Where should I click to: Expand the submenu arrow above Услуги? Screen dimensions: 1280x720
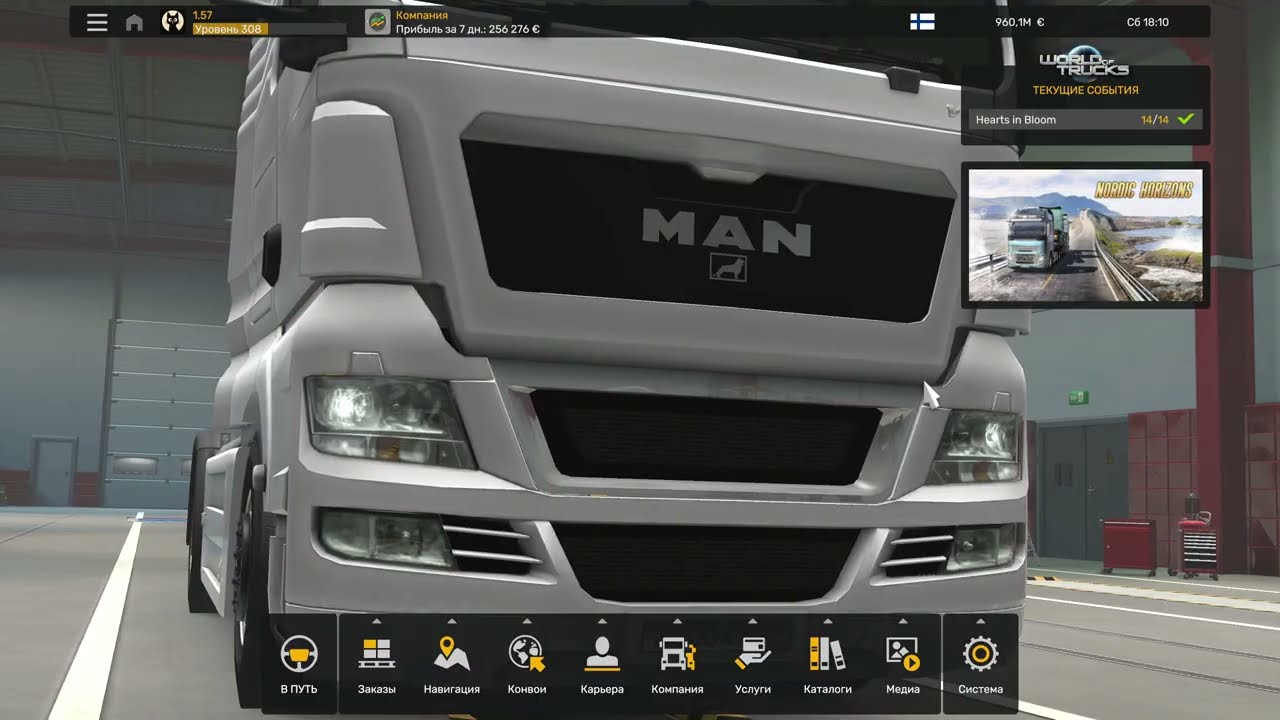[752, 622]
